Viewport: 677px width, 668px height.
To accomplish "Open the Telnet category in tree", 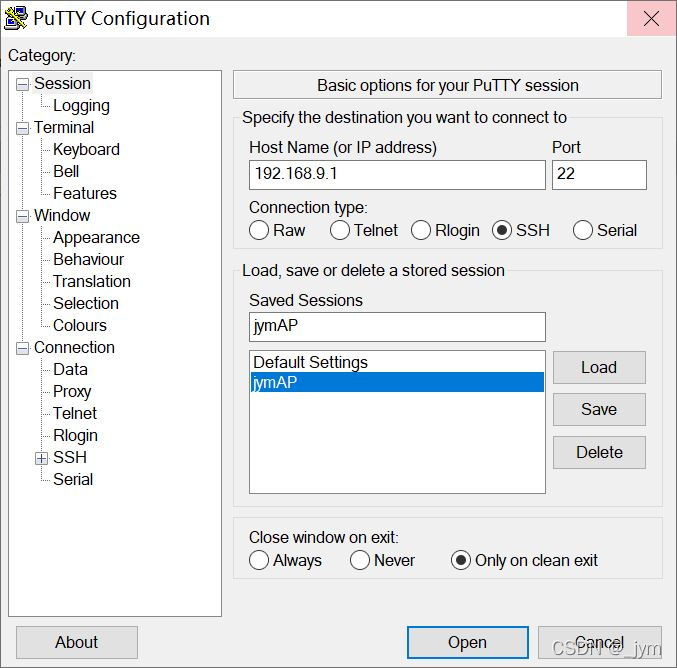I will [x=75, y=414].
